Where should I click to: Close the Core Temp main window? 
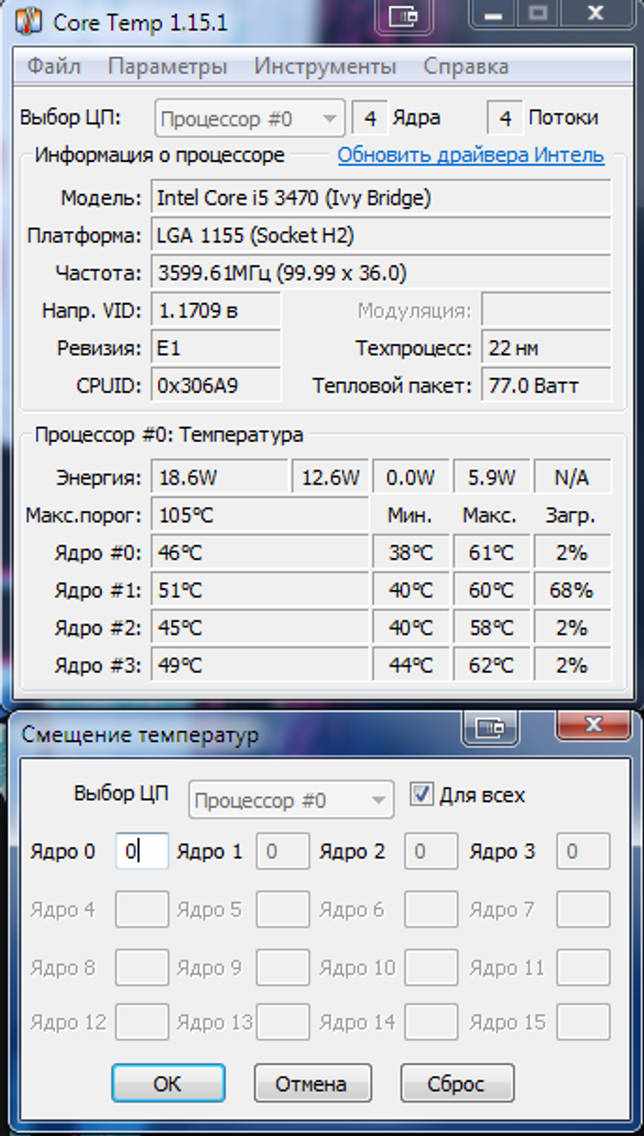coord(596,12)
